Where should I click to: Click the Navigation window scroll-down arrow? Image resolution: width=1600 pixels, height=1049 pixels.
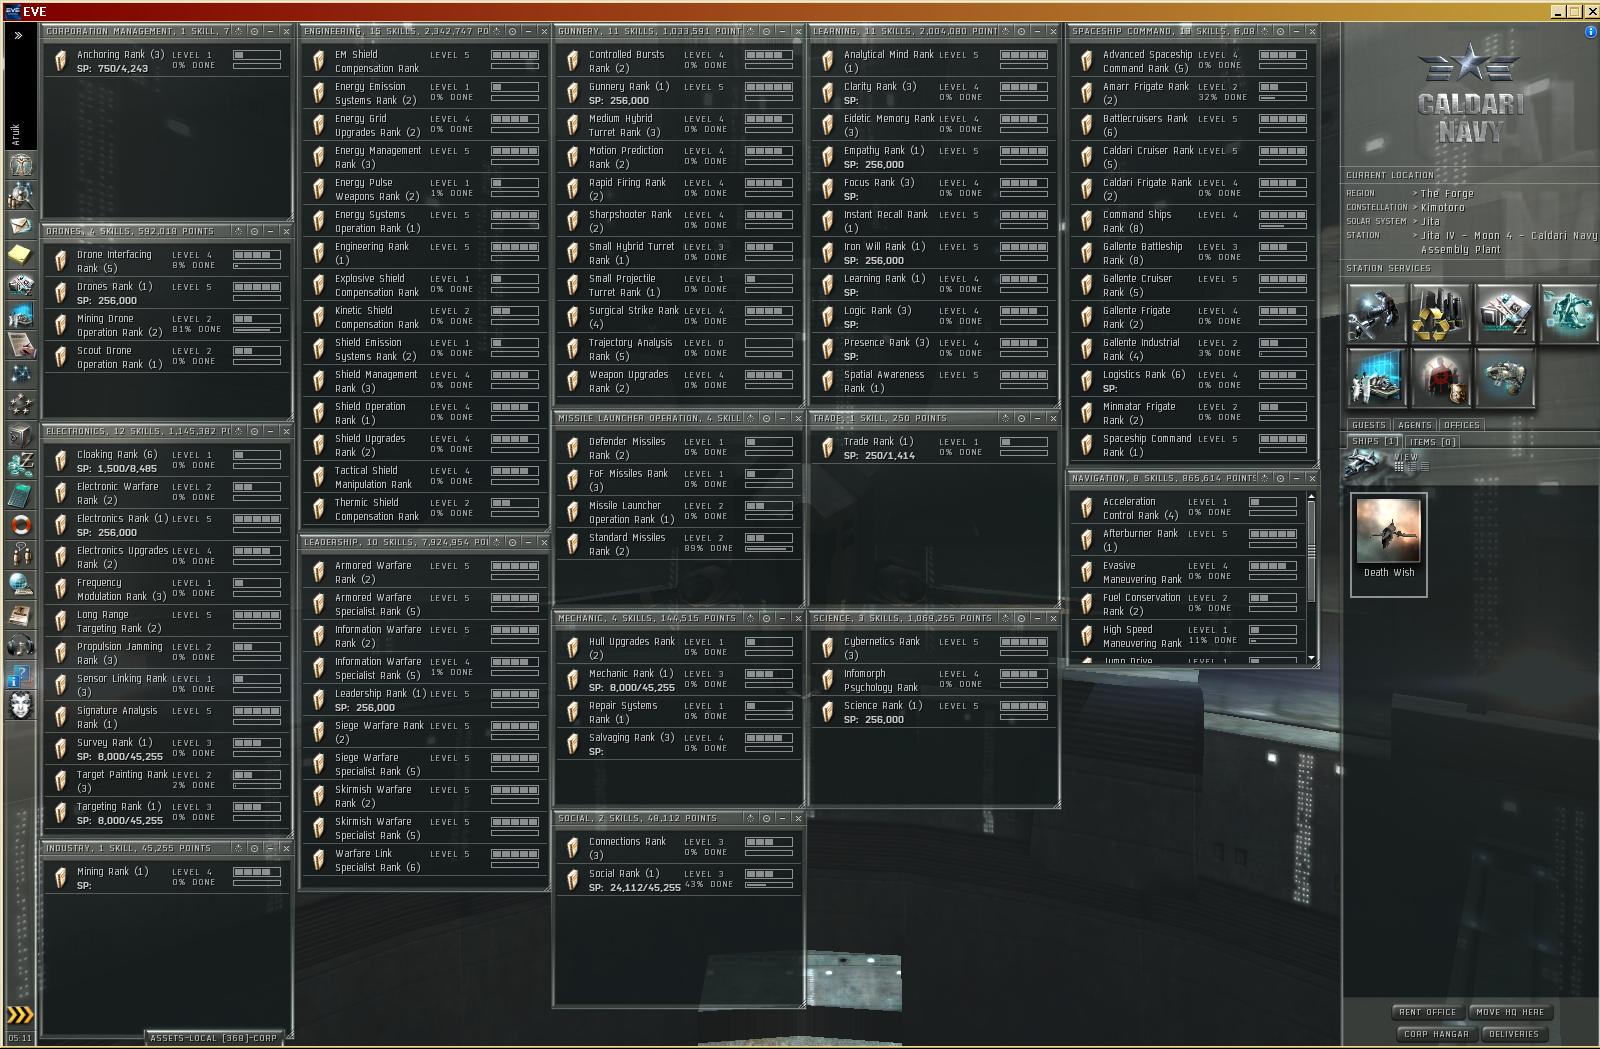tap(1311, 658)
